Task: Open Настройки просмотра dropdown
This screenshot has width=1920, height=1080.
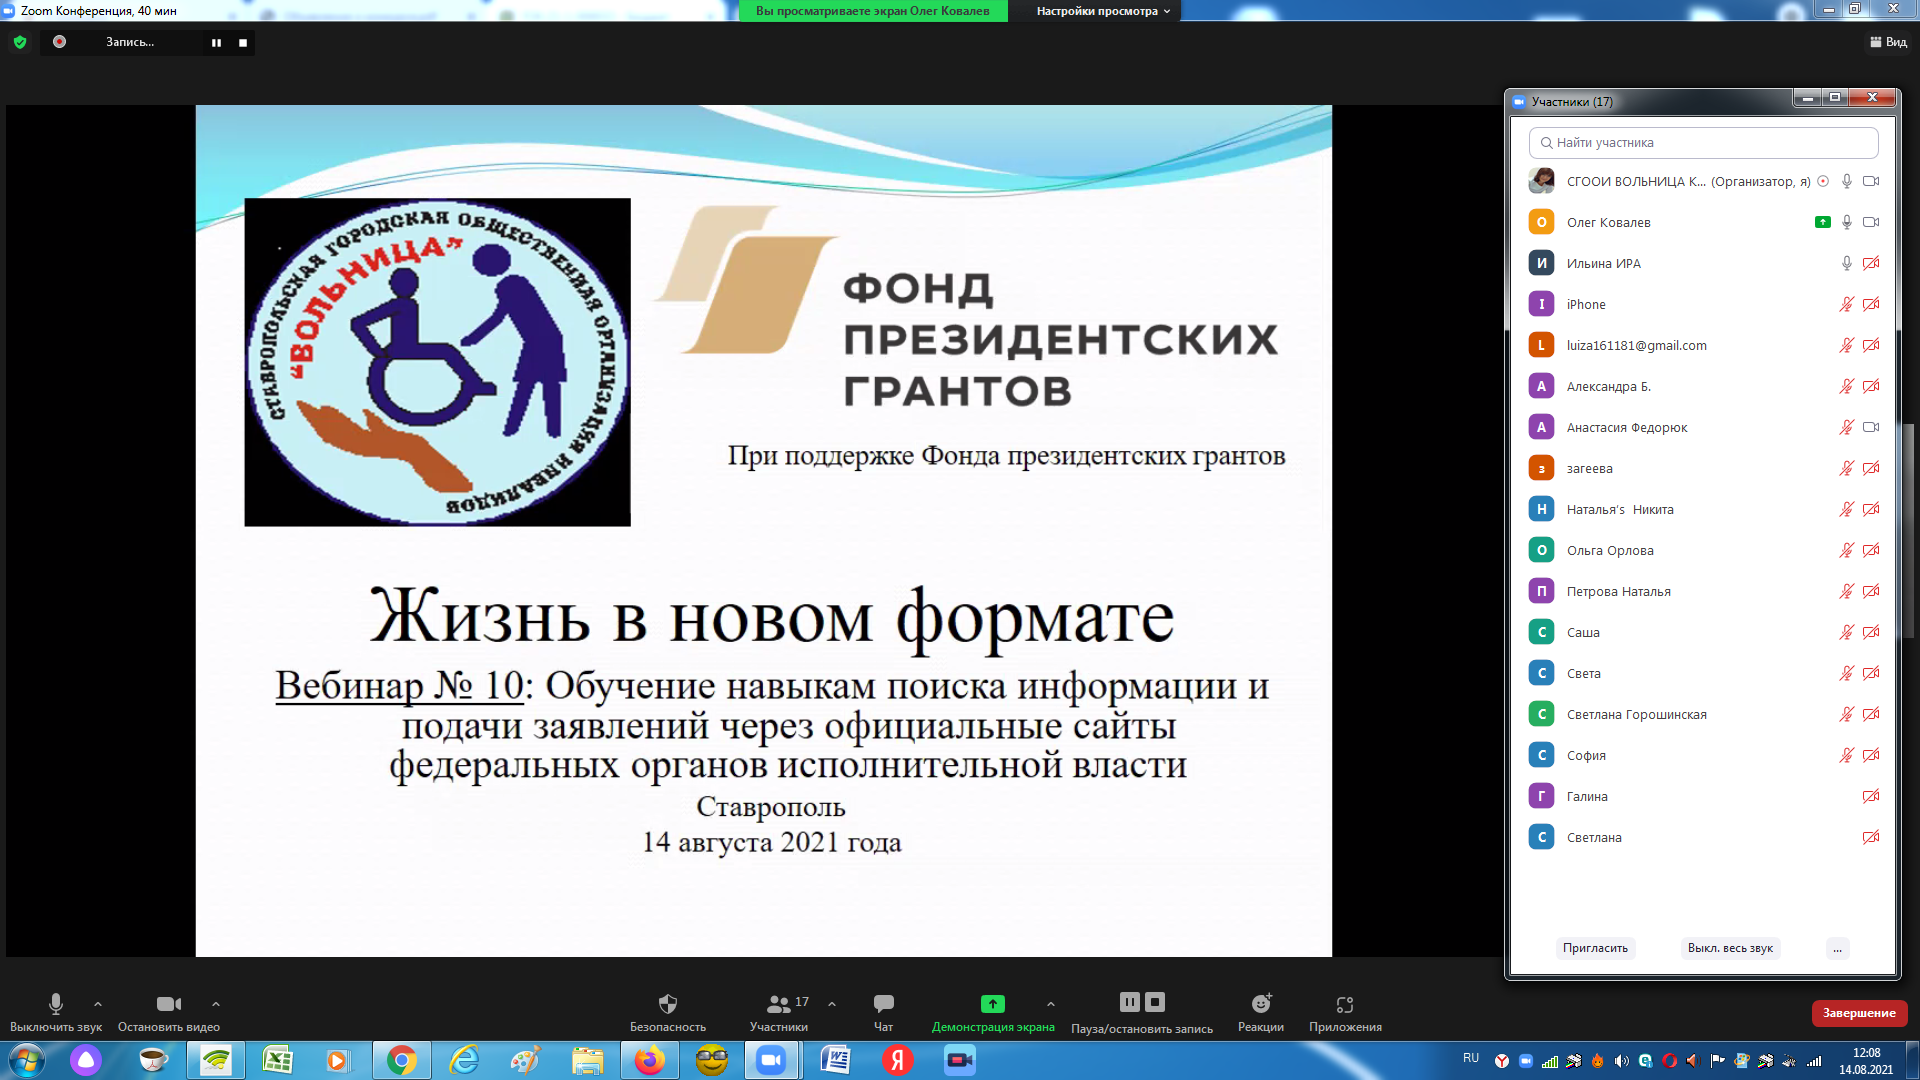Action: [x=1102, y=11]
